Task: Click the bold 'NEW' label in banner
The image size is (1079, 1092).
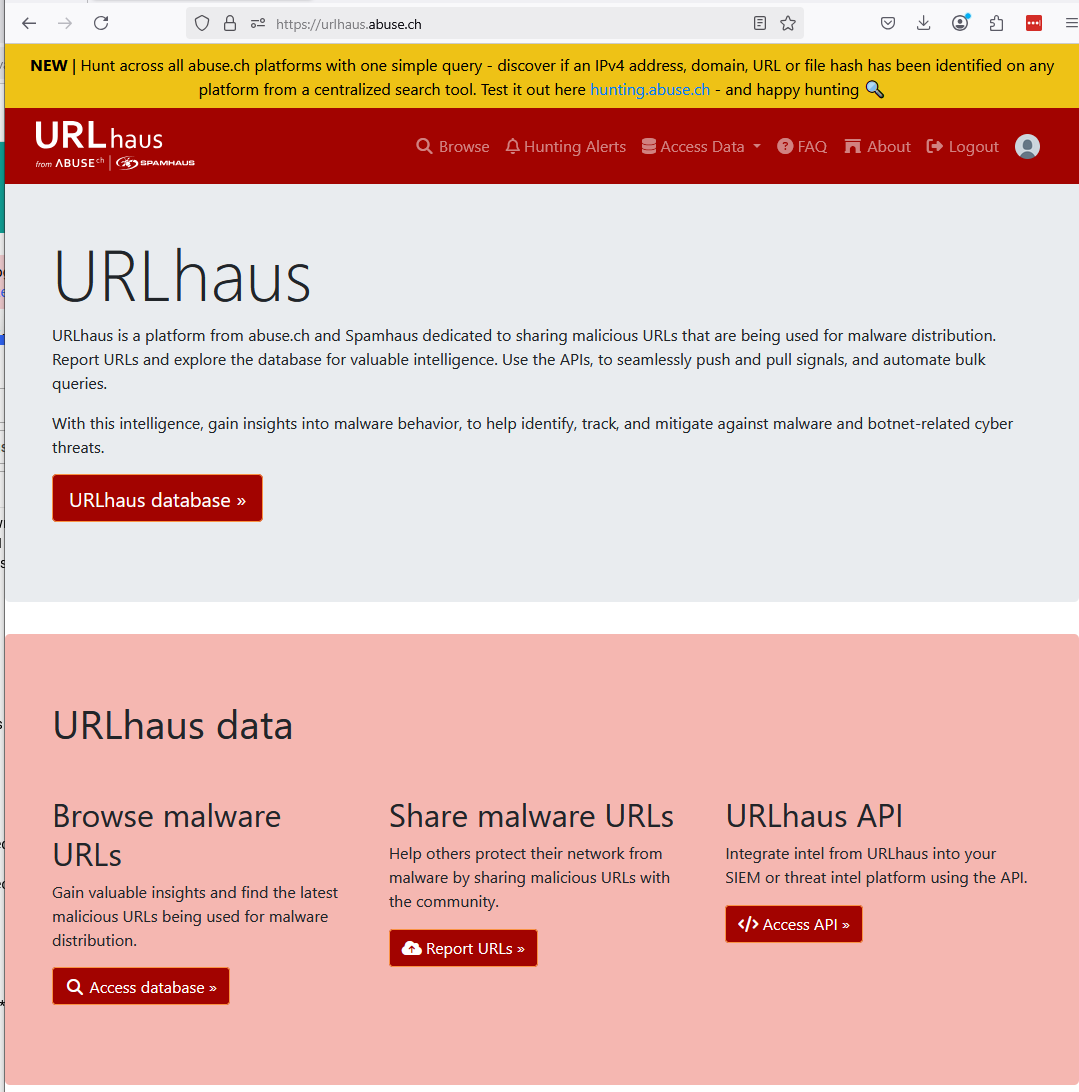Action: pyautogui.click(x=49, y=65)
